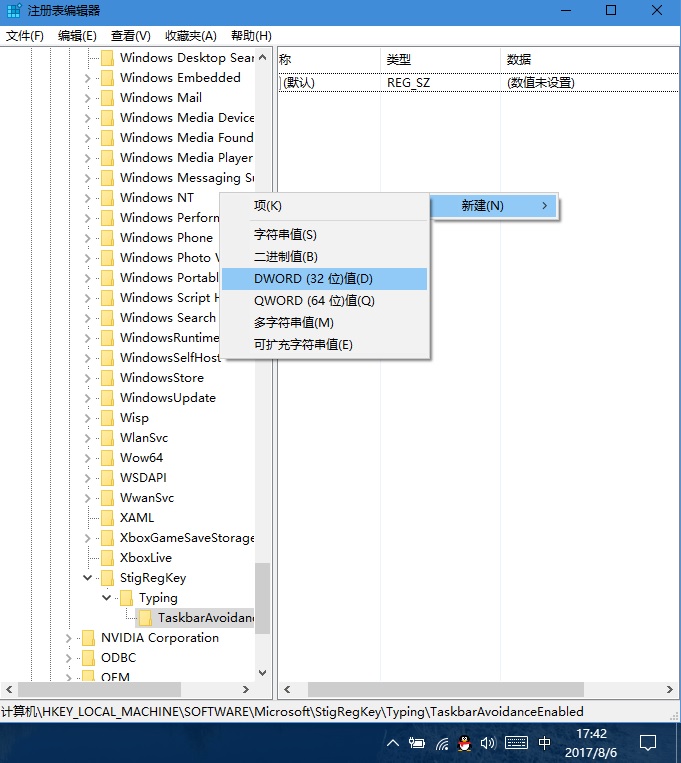
Task: Expand the Wow64 key
Action: coord(87,458)
